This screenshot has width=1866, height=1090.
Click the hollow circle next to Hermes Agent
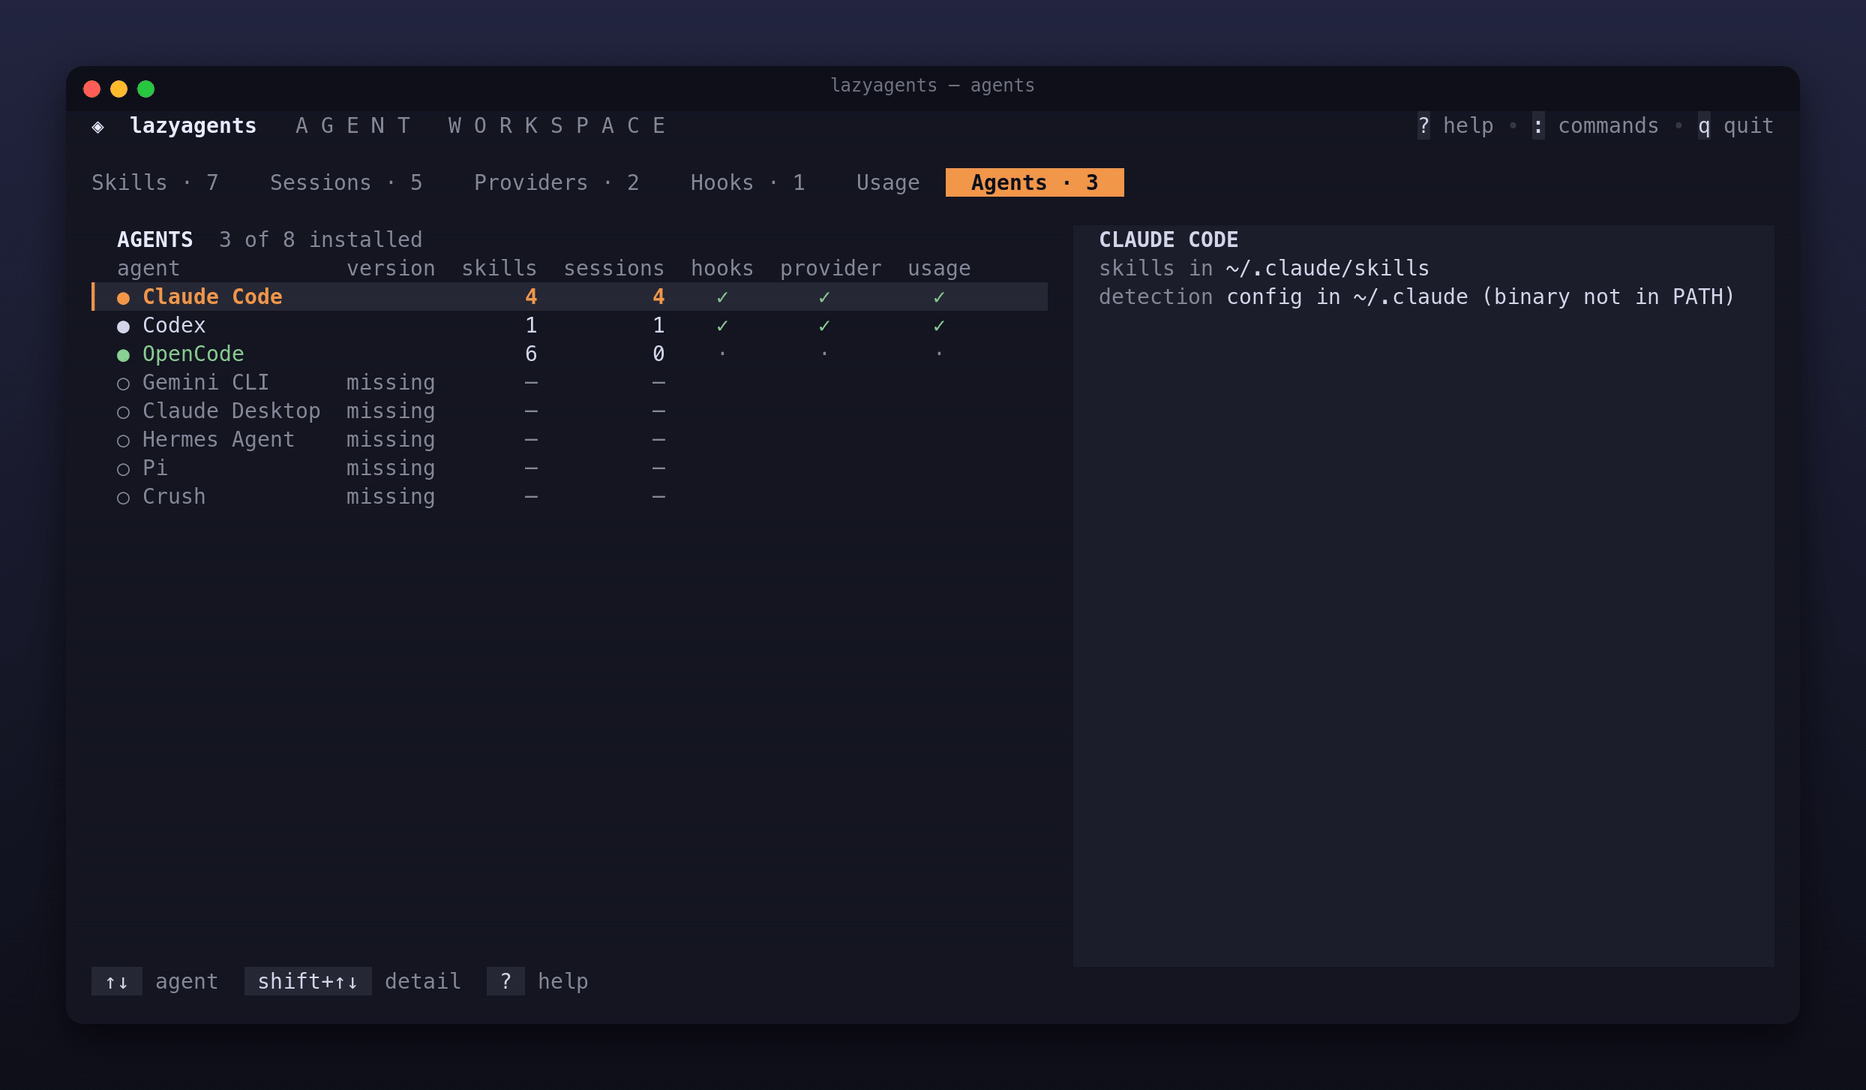pyautogui.click(x=123, y=441)
